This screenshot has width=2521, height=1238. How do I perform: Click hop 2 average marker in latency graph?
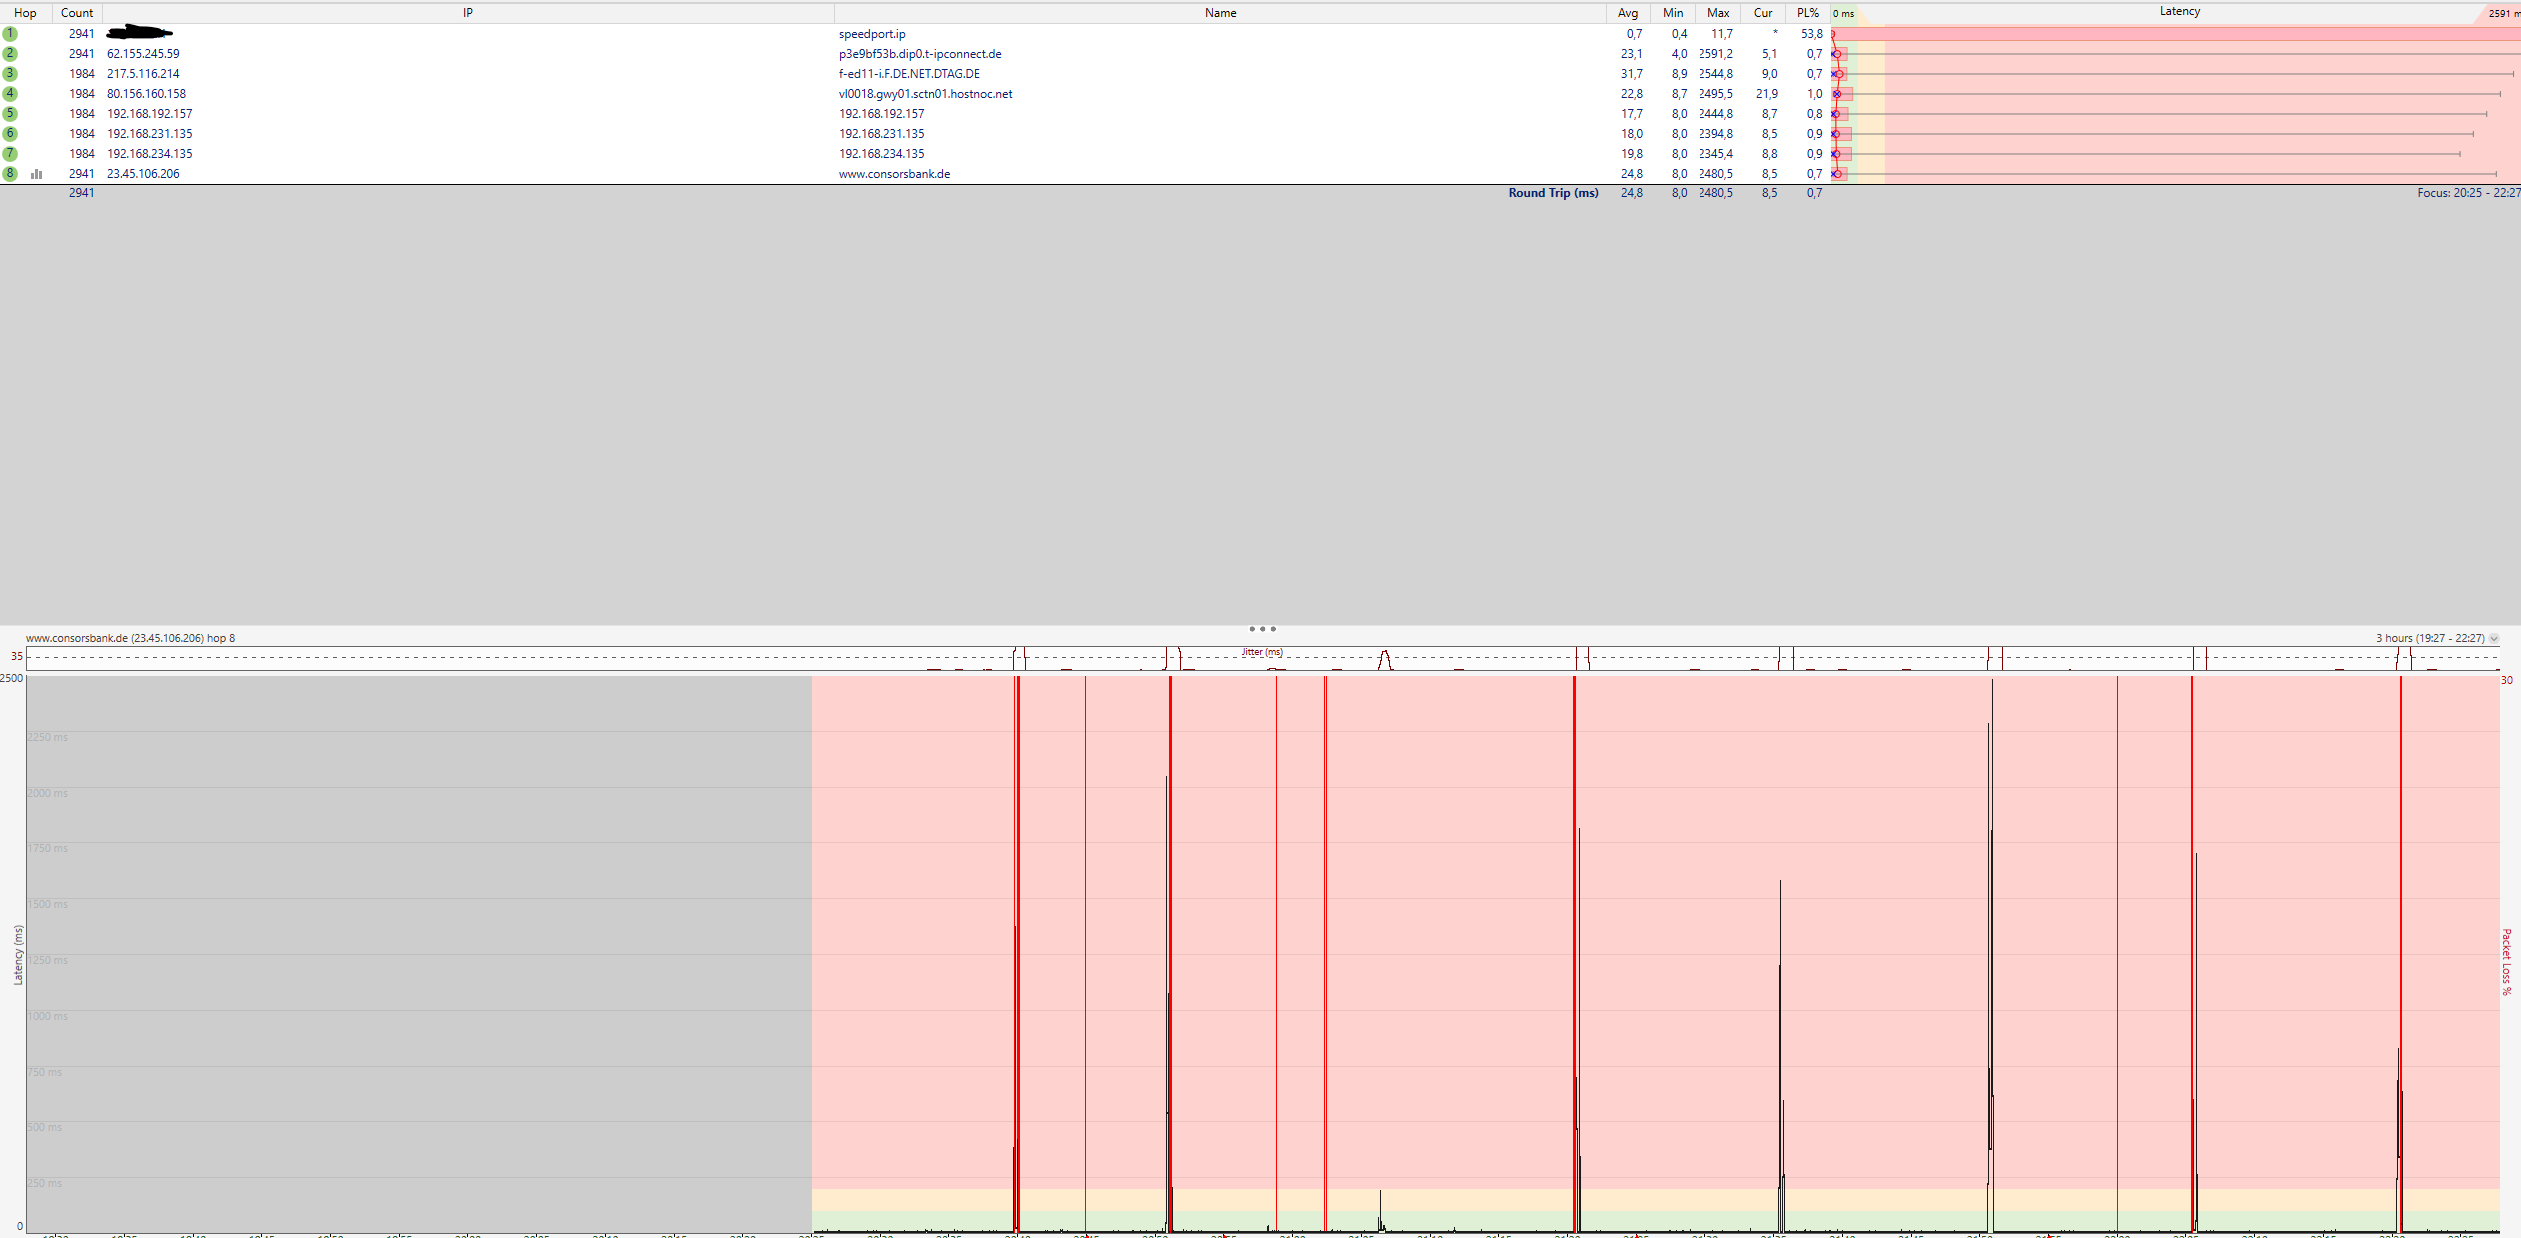point(1838,54)
